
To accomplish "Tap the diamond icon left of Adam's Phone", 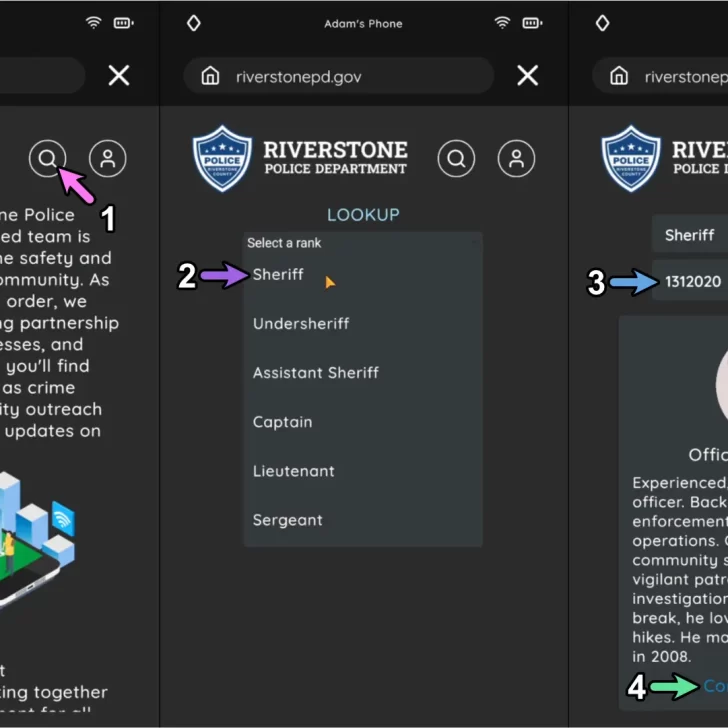I will coord(194,23).
